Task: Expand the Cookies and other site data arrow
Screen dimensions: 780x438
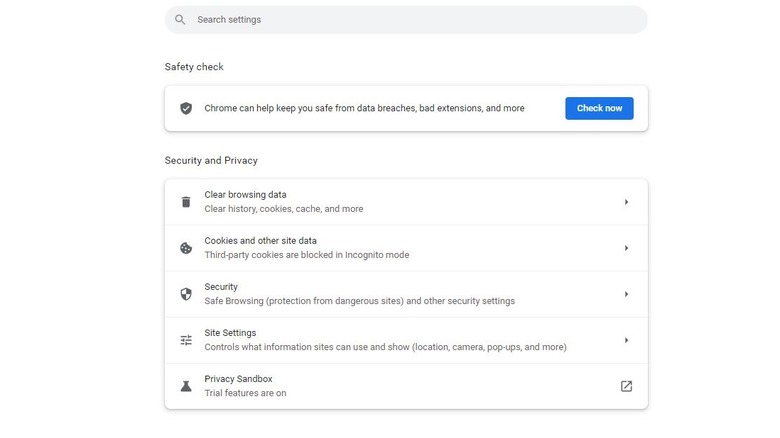Action: [x=626, y=248]
